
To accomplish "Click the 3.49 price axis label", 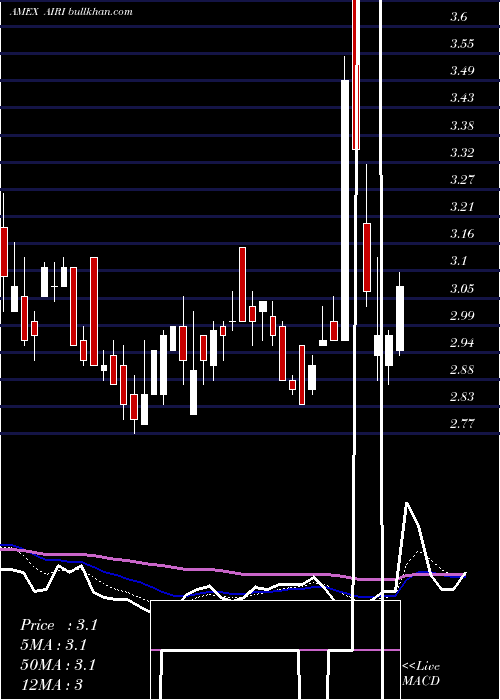I will pyautogui.click(x=462, y=71).
